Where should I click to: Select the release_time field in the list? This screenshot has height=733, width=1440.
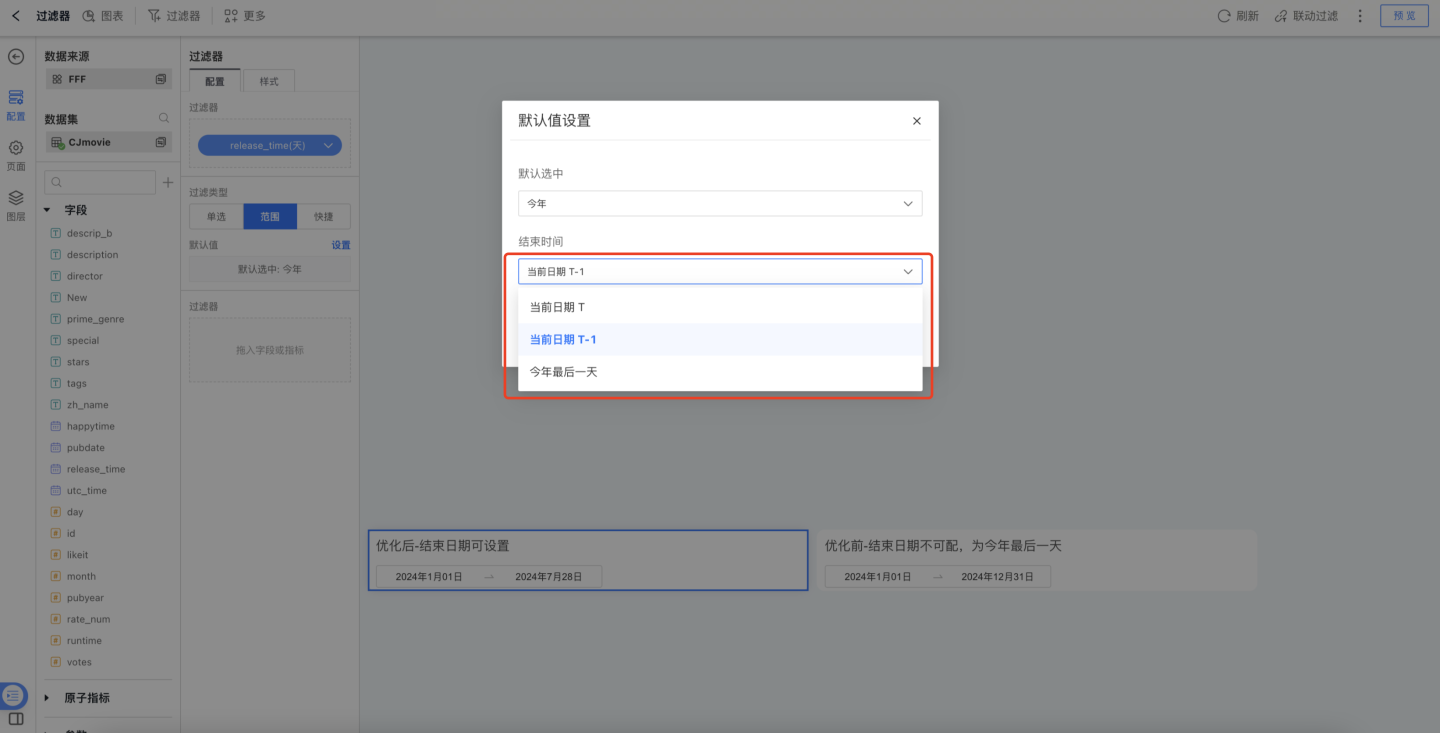coord(96,469)
